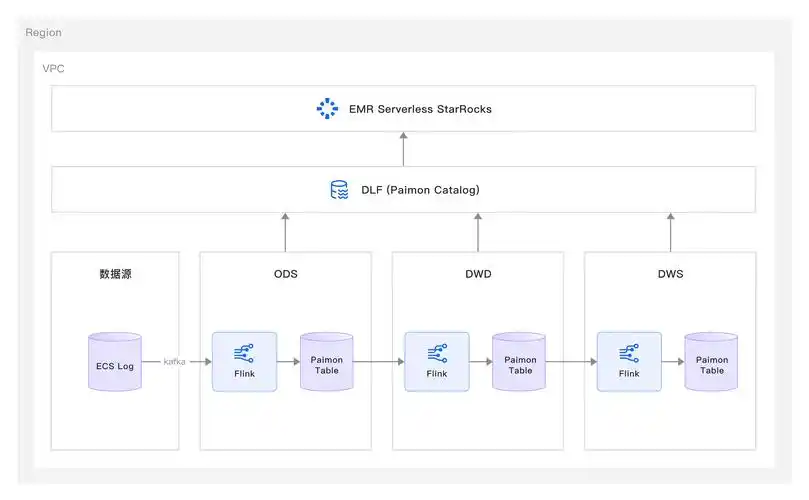Select the 数据源 section title

(115, 274)
